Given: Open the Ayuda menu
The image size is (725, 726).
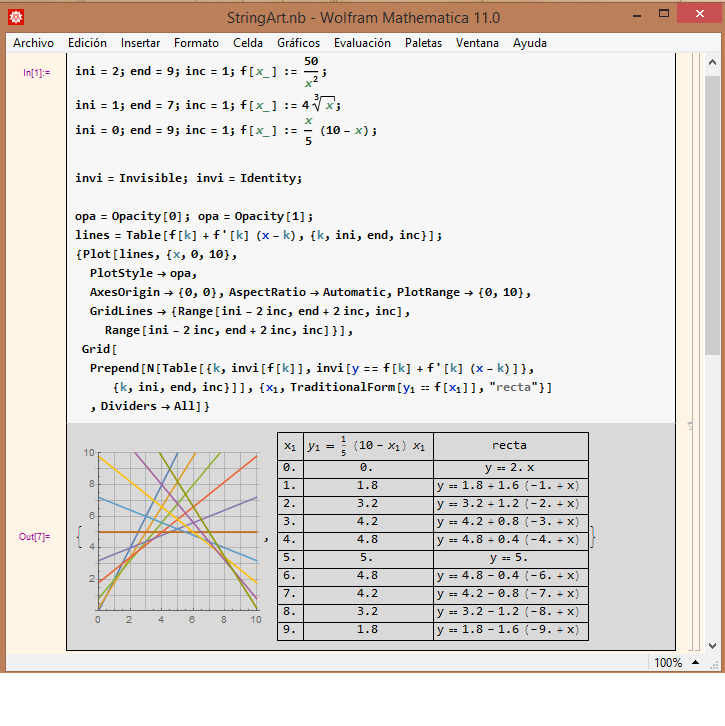Looking at the screenshot, I should 530,43.
